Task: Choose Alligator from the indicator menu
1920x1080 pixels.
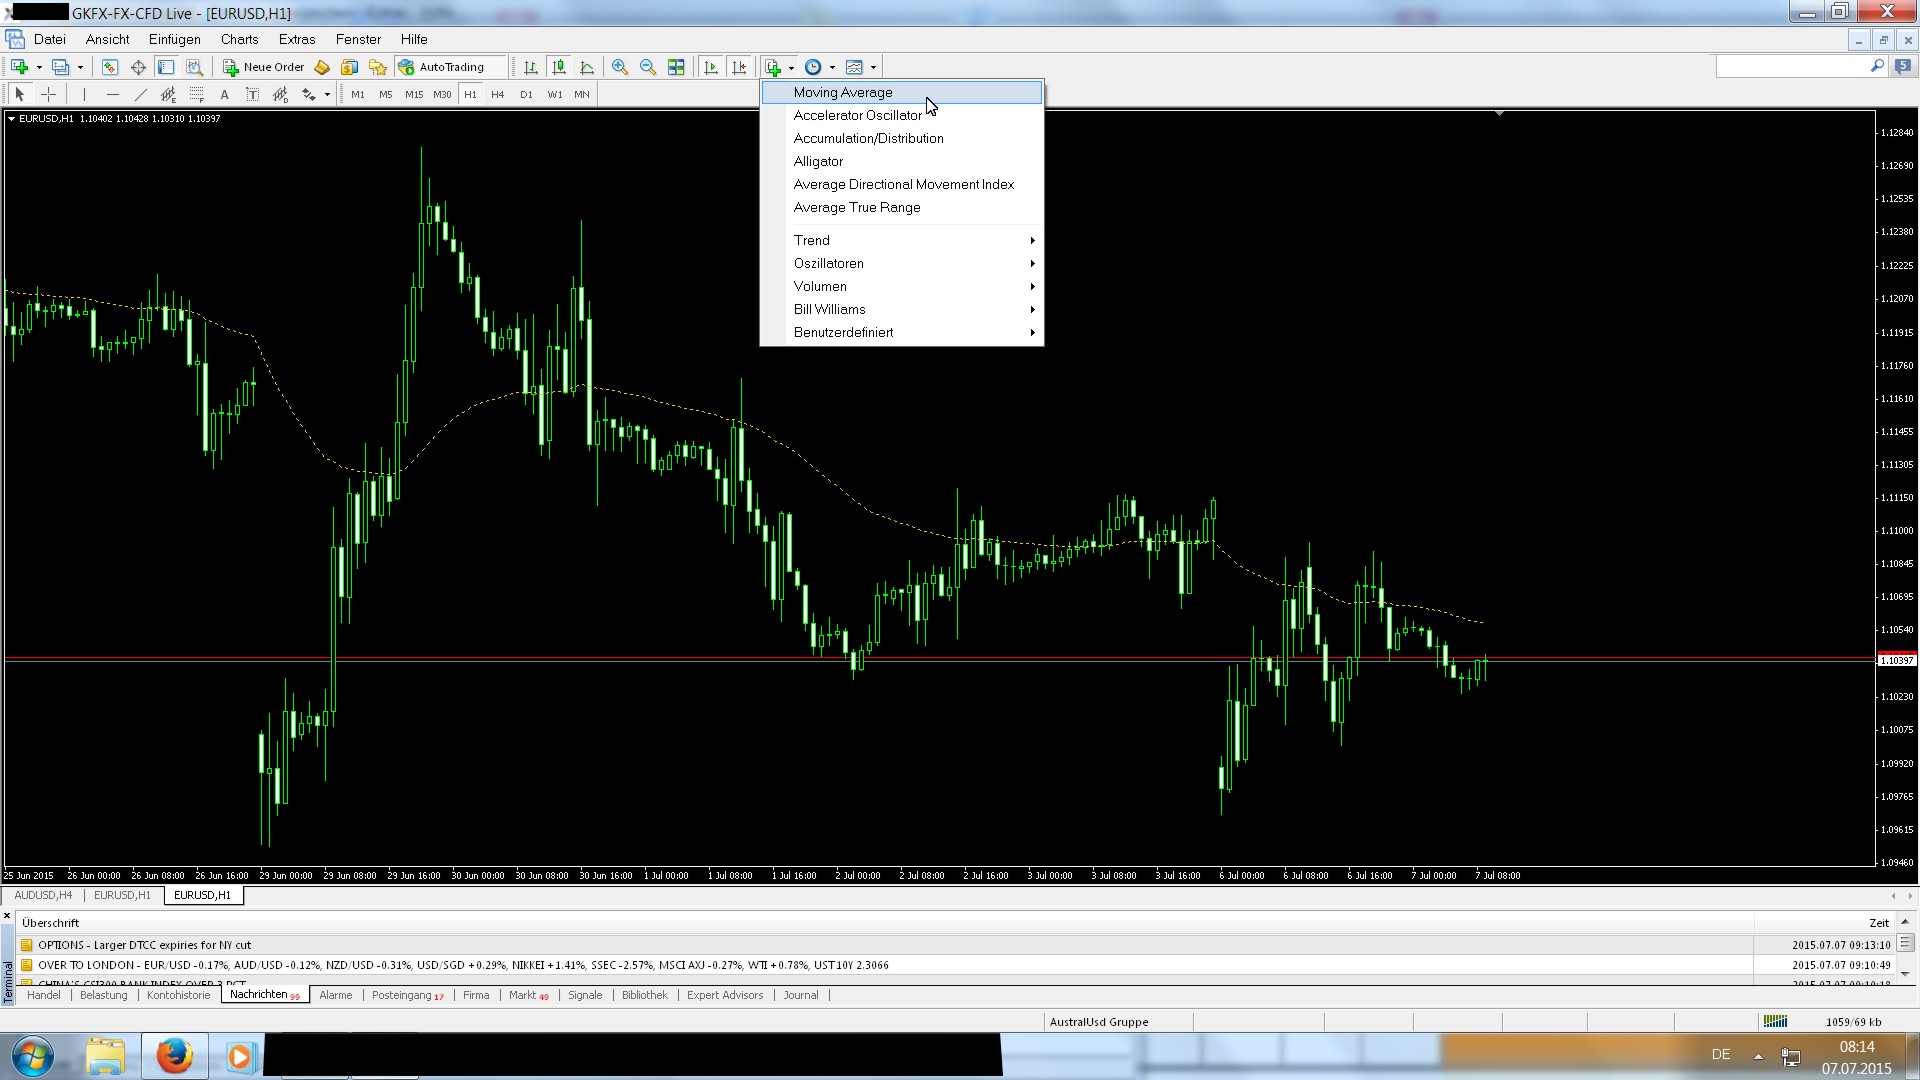Action: pos(818,161)
